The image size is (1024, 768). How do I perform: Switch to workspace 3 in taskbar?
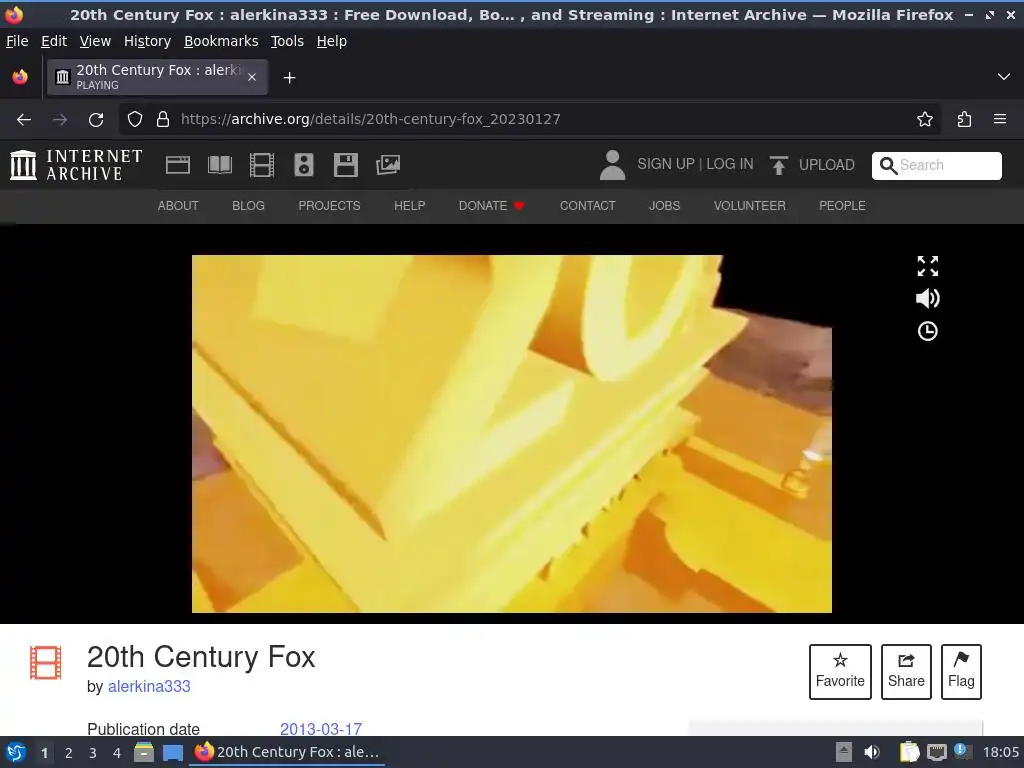coord(93,753)
